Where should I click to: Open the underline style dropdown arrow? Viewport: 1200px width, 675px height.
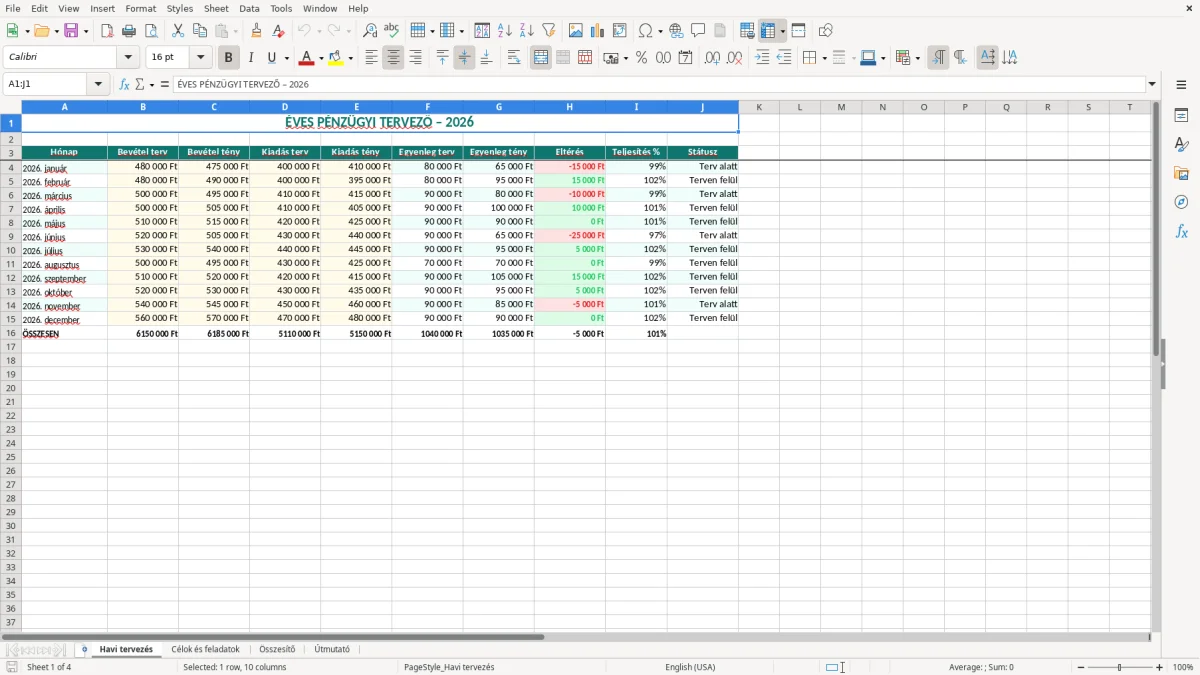[286, 58]
